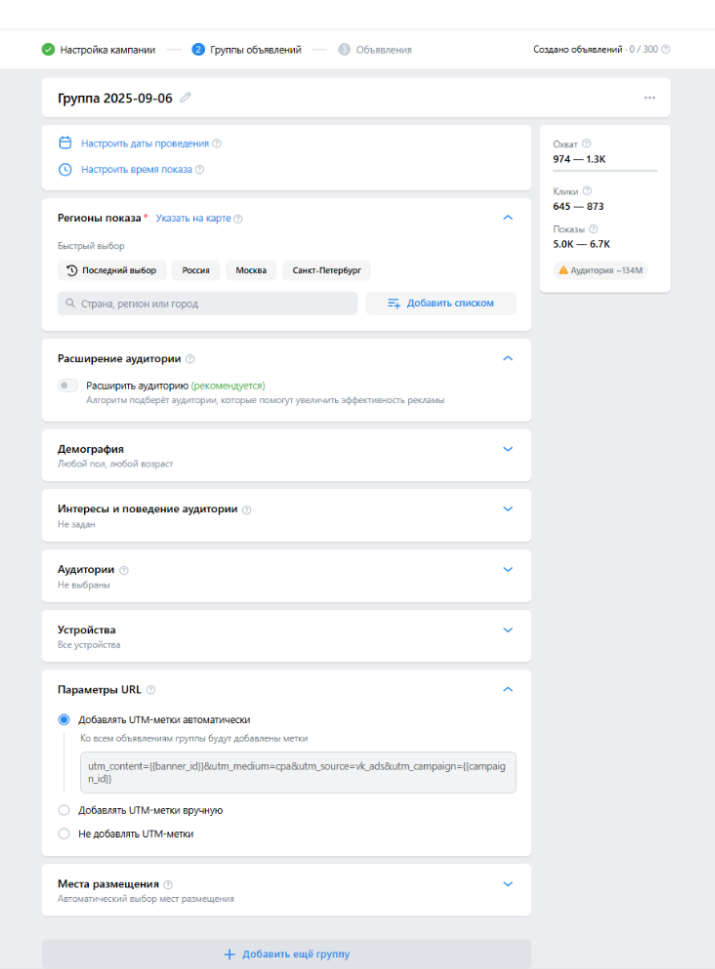Expand the Устройства section

click(507, 630)
